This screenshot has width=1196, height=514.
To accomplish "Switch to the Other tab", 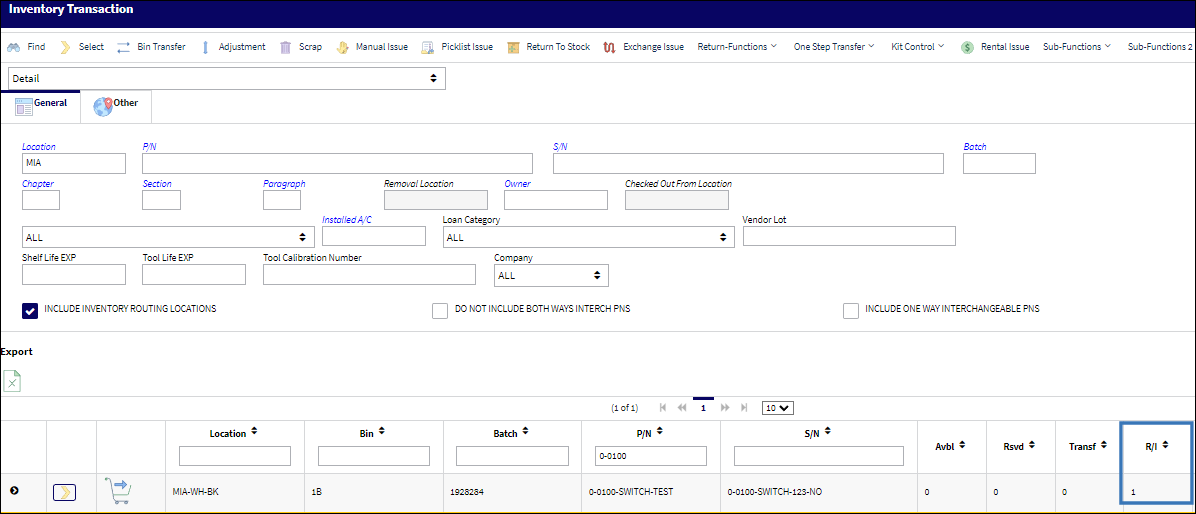I will 115,107.
